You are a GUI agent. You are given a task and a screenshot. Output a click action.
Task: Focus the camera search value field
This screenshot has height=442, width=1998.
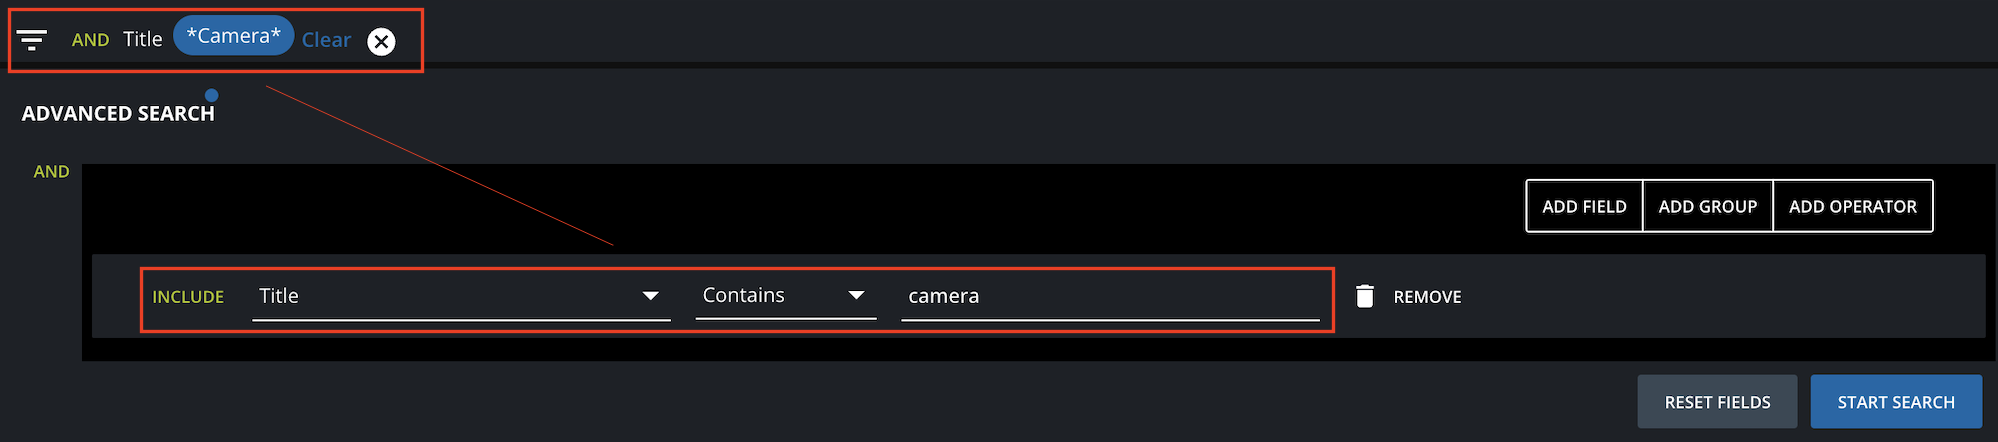pos(1110,296)
